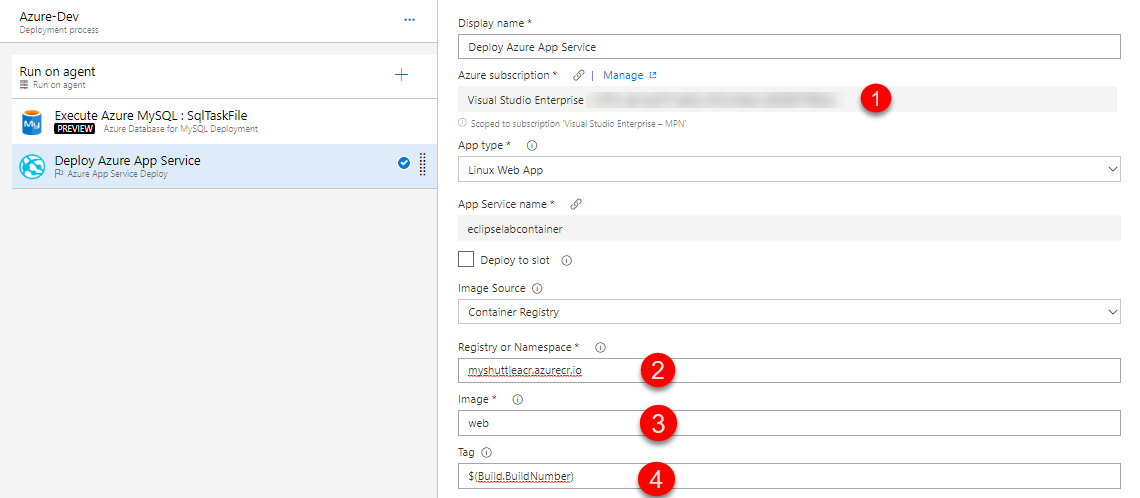This screenshot has width=1140, height=498.
Task: Open the App type Linux Web App dropdown
Action: pyautogui.click(x=789, y=169)
